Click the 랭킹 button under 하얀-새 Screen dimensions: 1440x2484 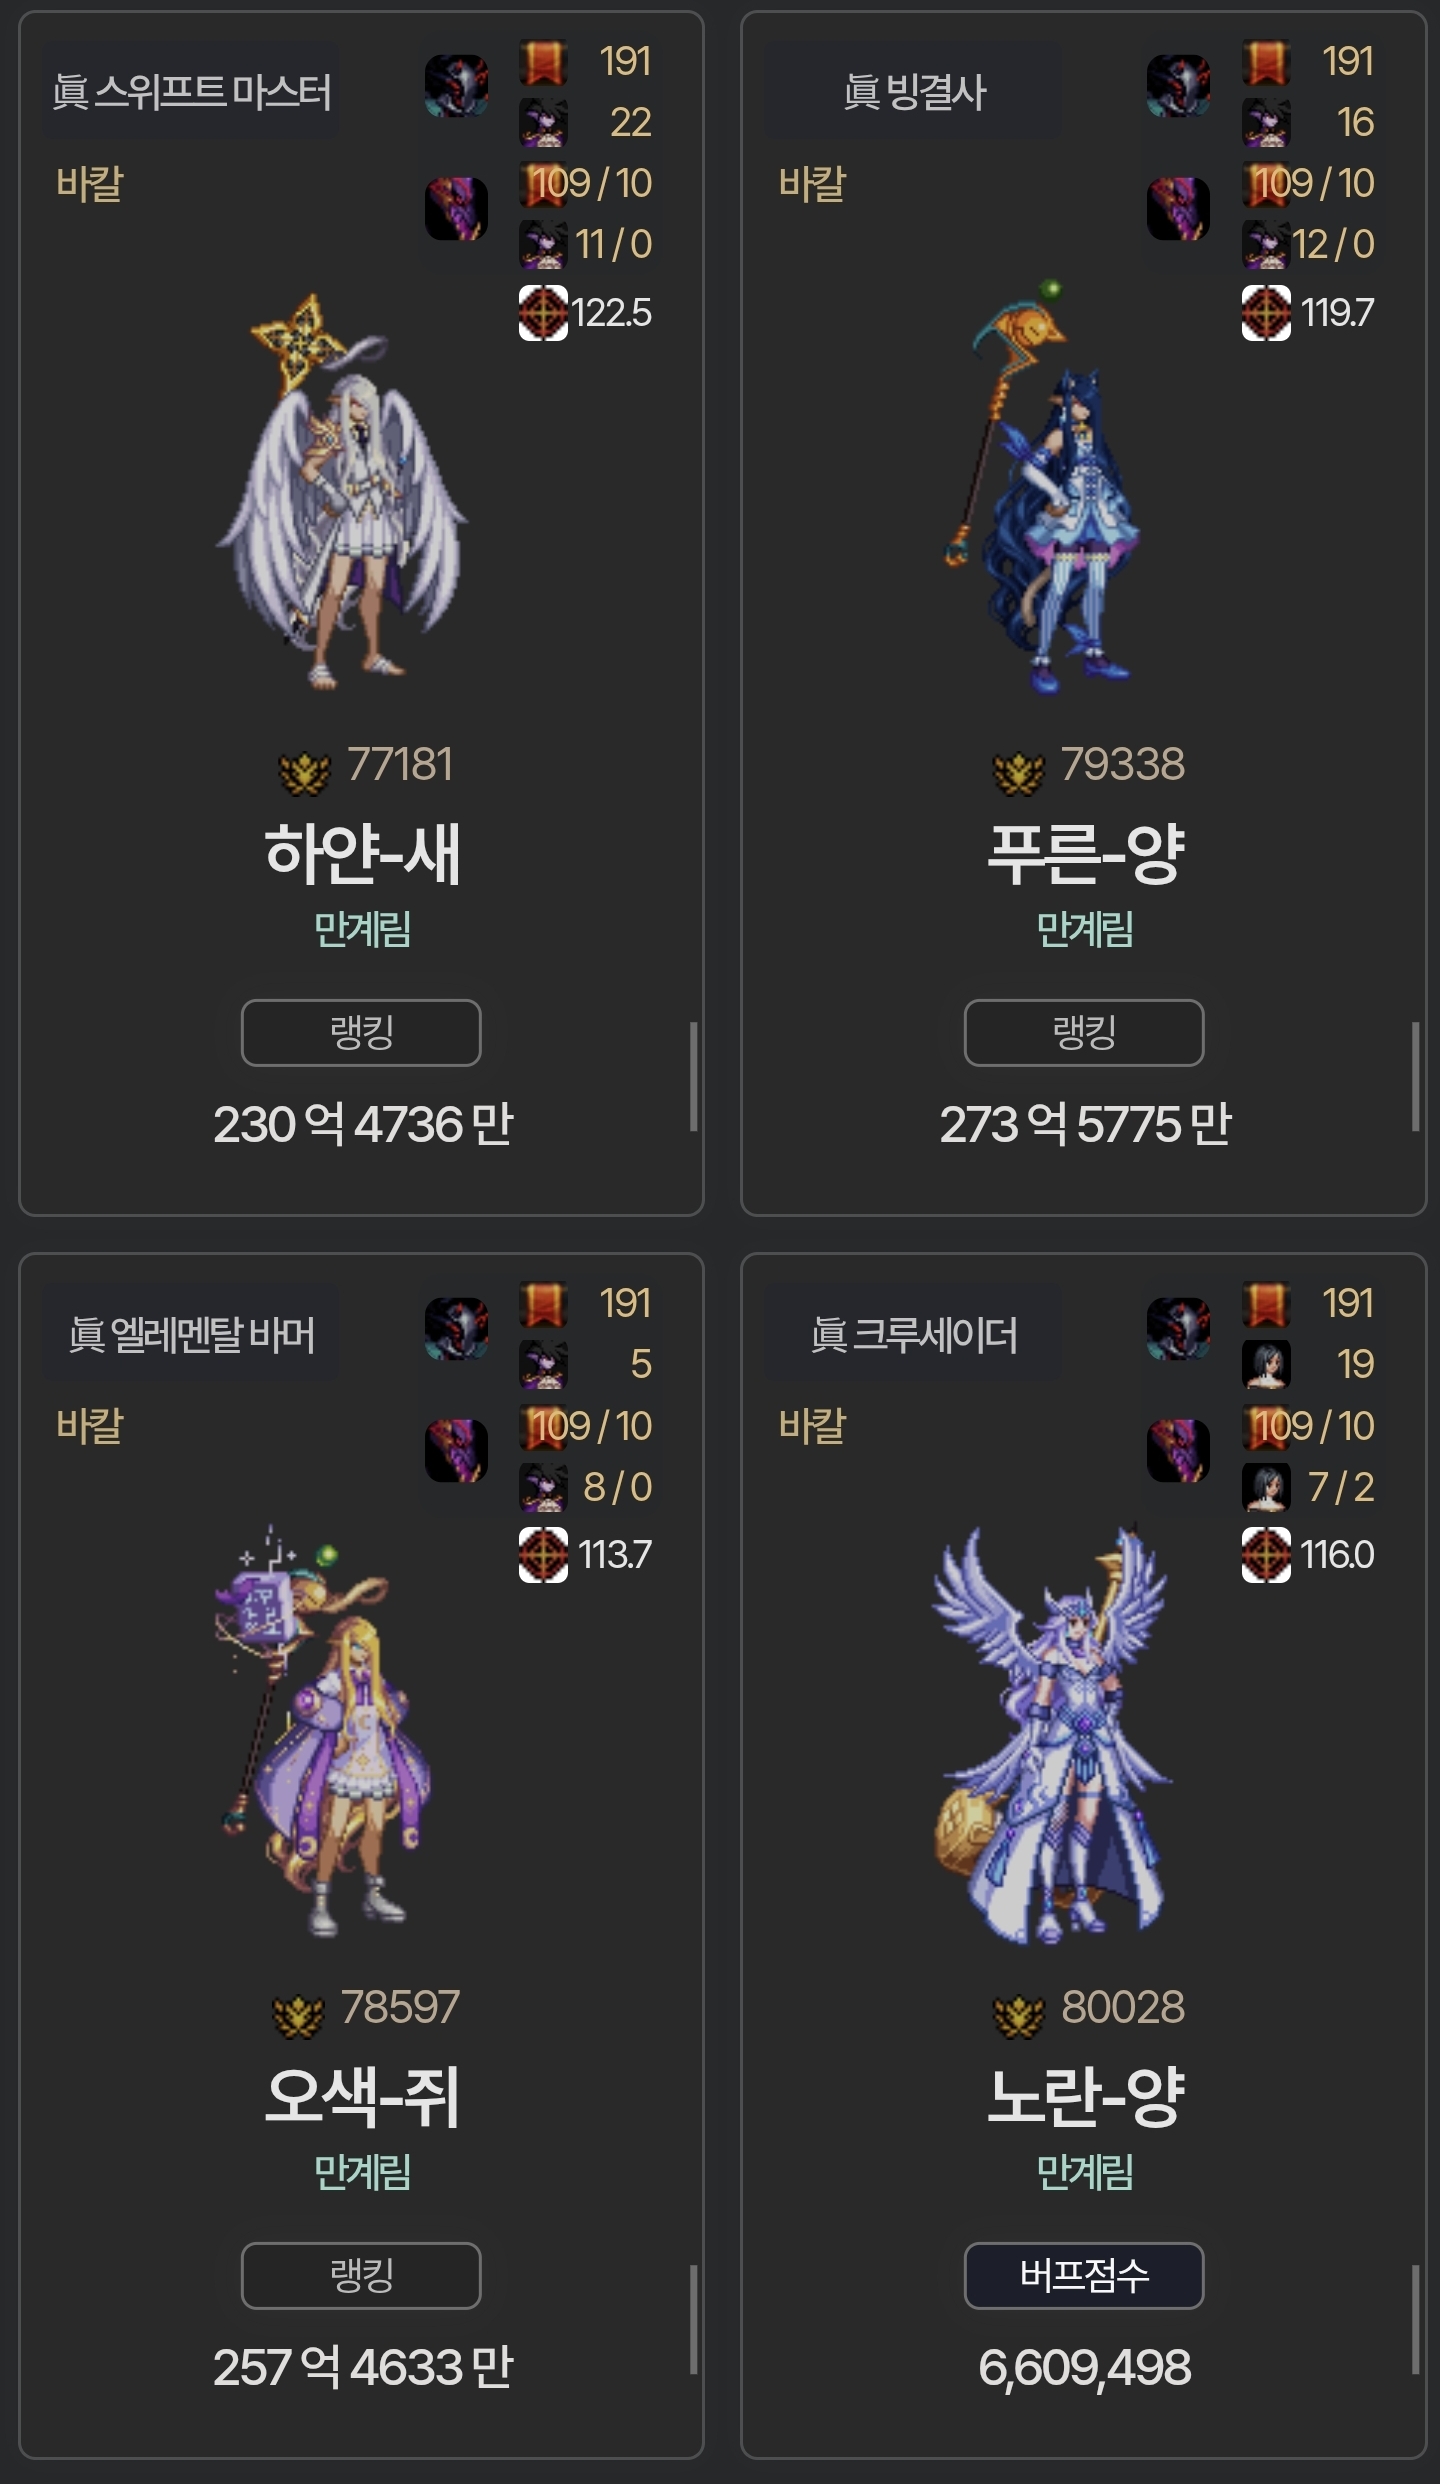pos(361,1032)
